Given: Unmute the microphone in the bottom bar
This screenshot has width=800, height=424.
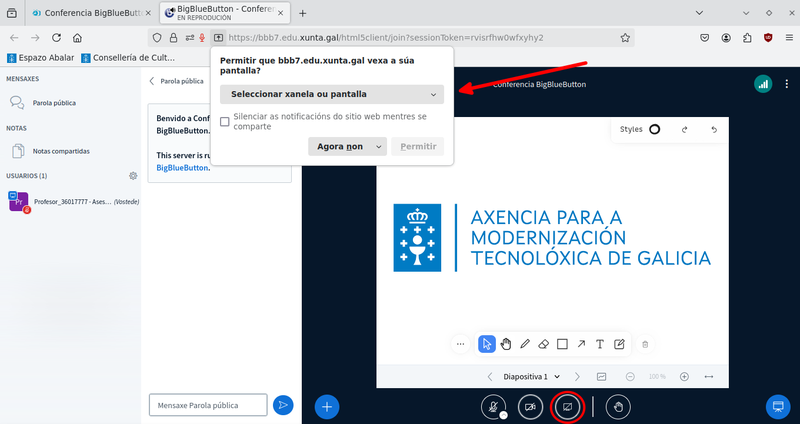Looking at the screenshot, I should click(493, 407).
